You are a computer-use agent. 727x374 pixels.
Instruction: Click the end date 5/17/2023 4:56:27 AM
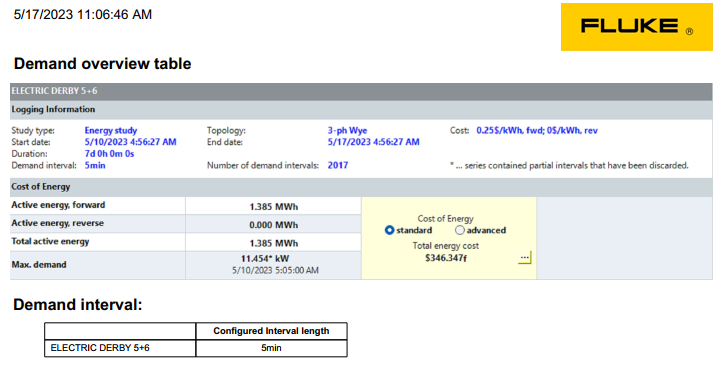pyautogui.click(x=374, y=142)
